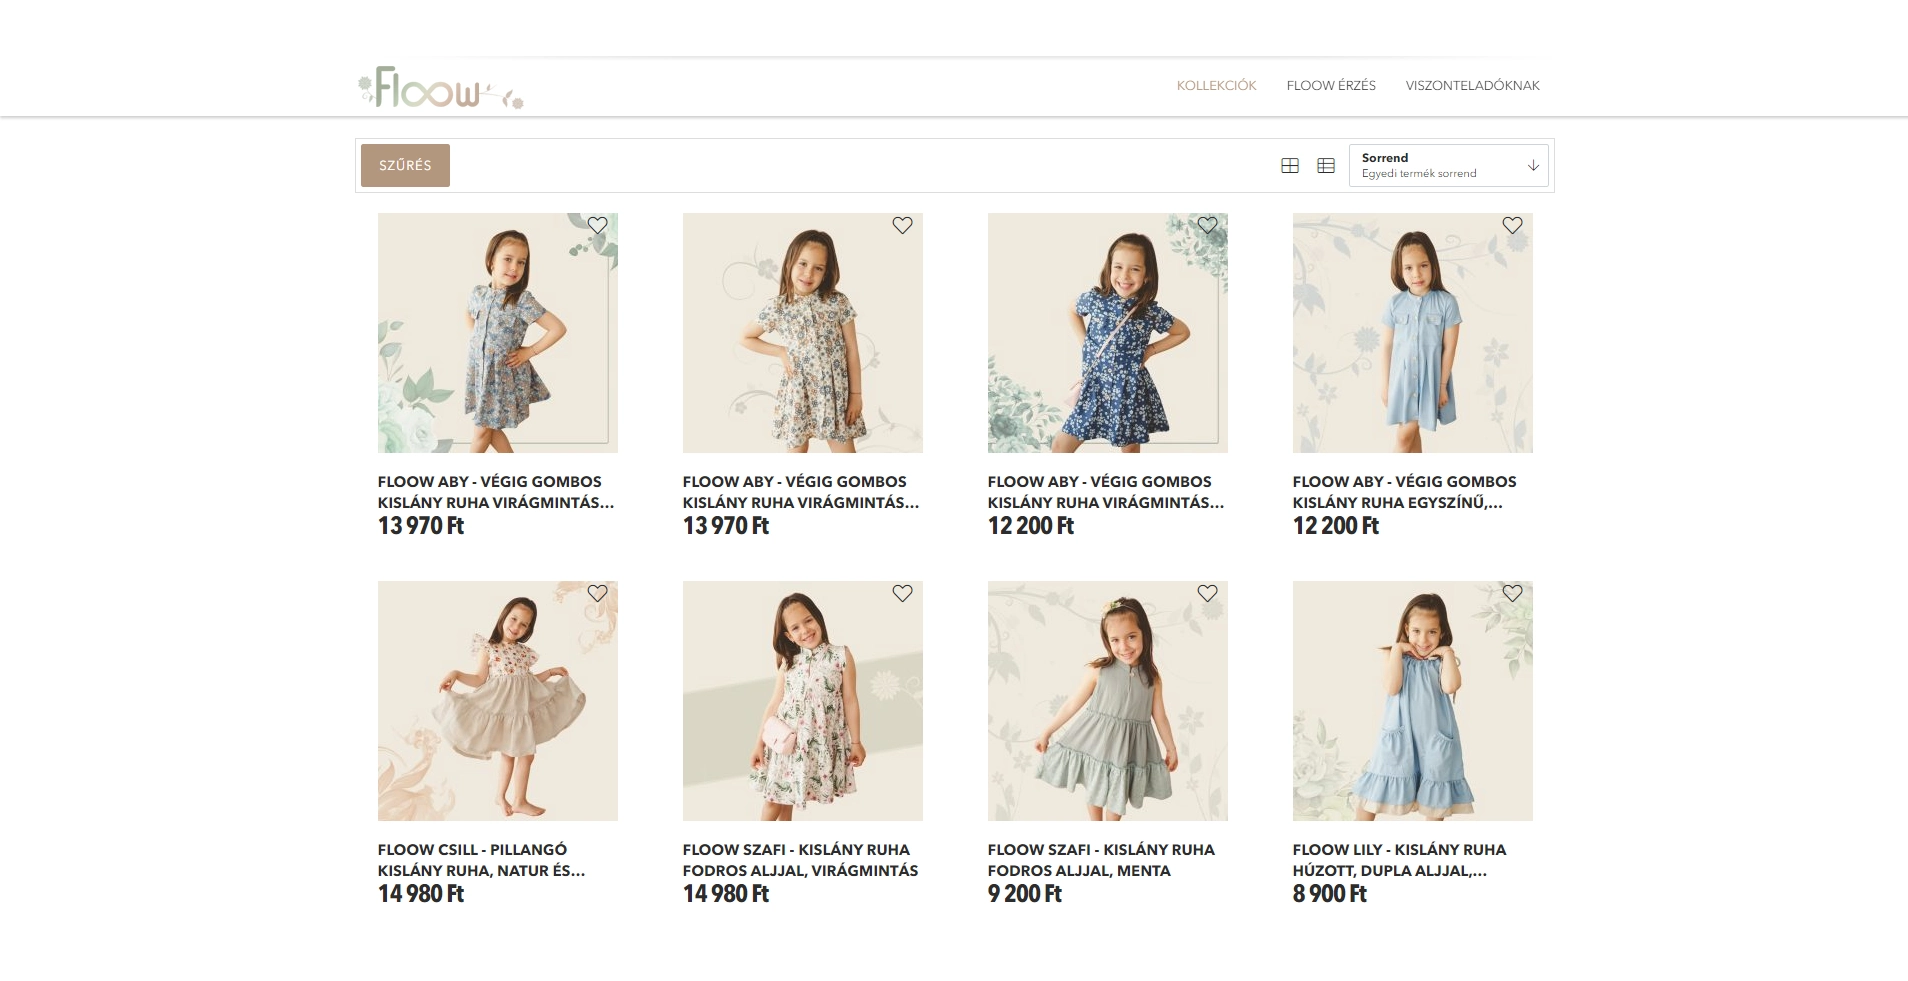Open the Lily blue dress photo
The height and width of the screenshot is (981, 1908).
point(1413,701)
